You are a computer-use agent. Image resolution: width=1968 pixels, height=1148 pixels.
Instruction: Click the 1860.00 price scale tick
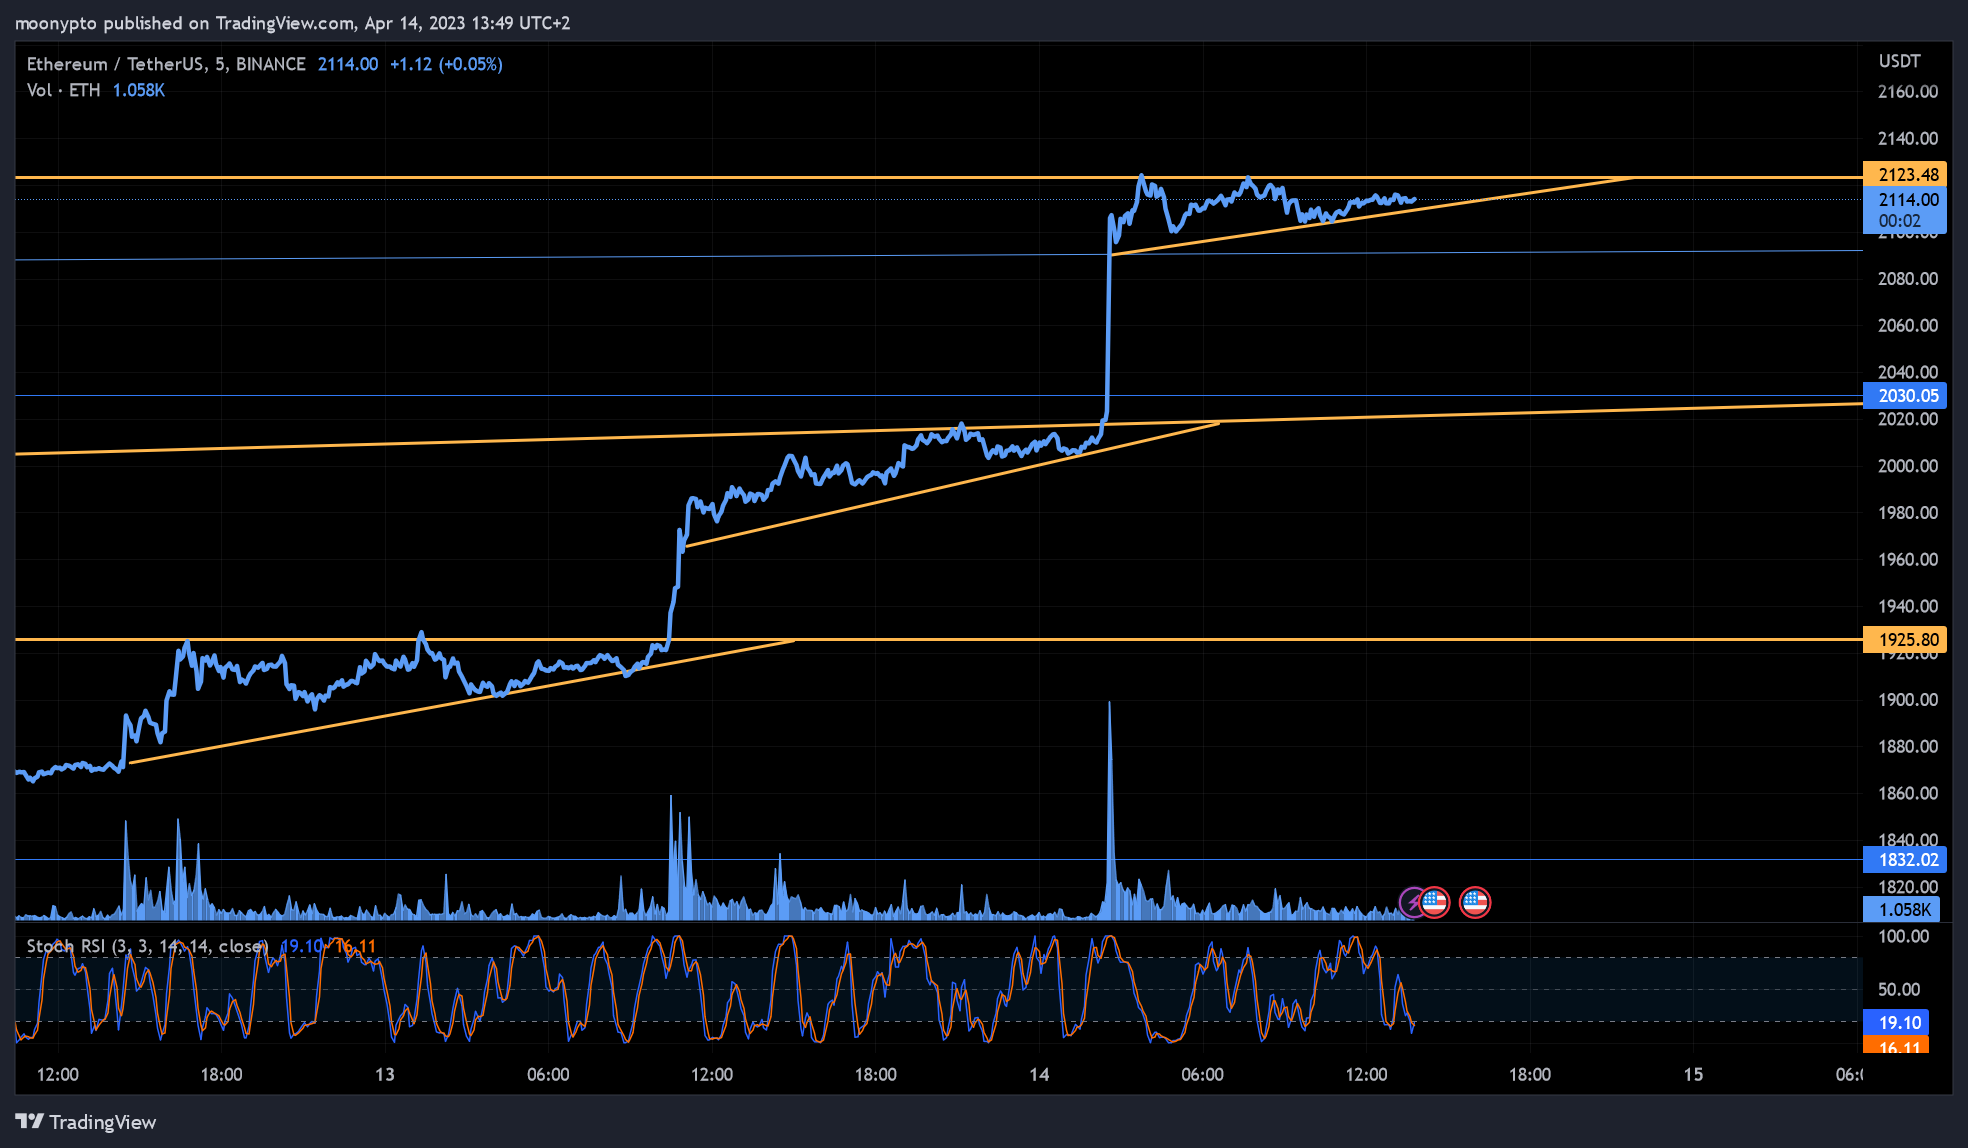click(1908, 794)
